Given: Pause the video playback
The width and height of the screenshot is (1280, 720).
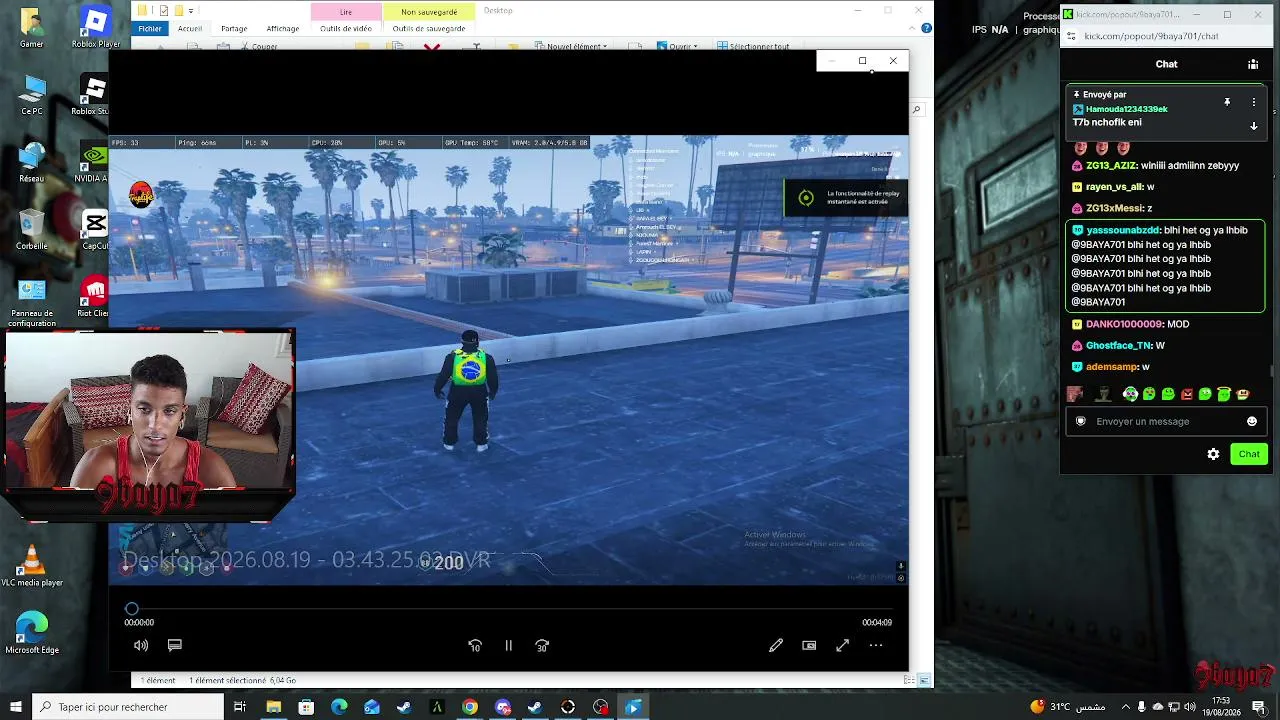Looking at the screenshot, I should coord(508,646).
